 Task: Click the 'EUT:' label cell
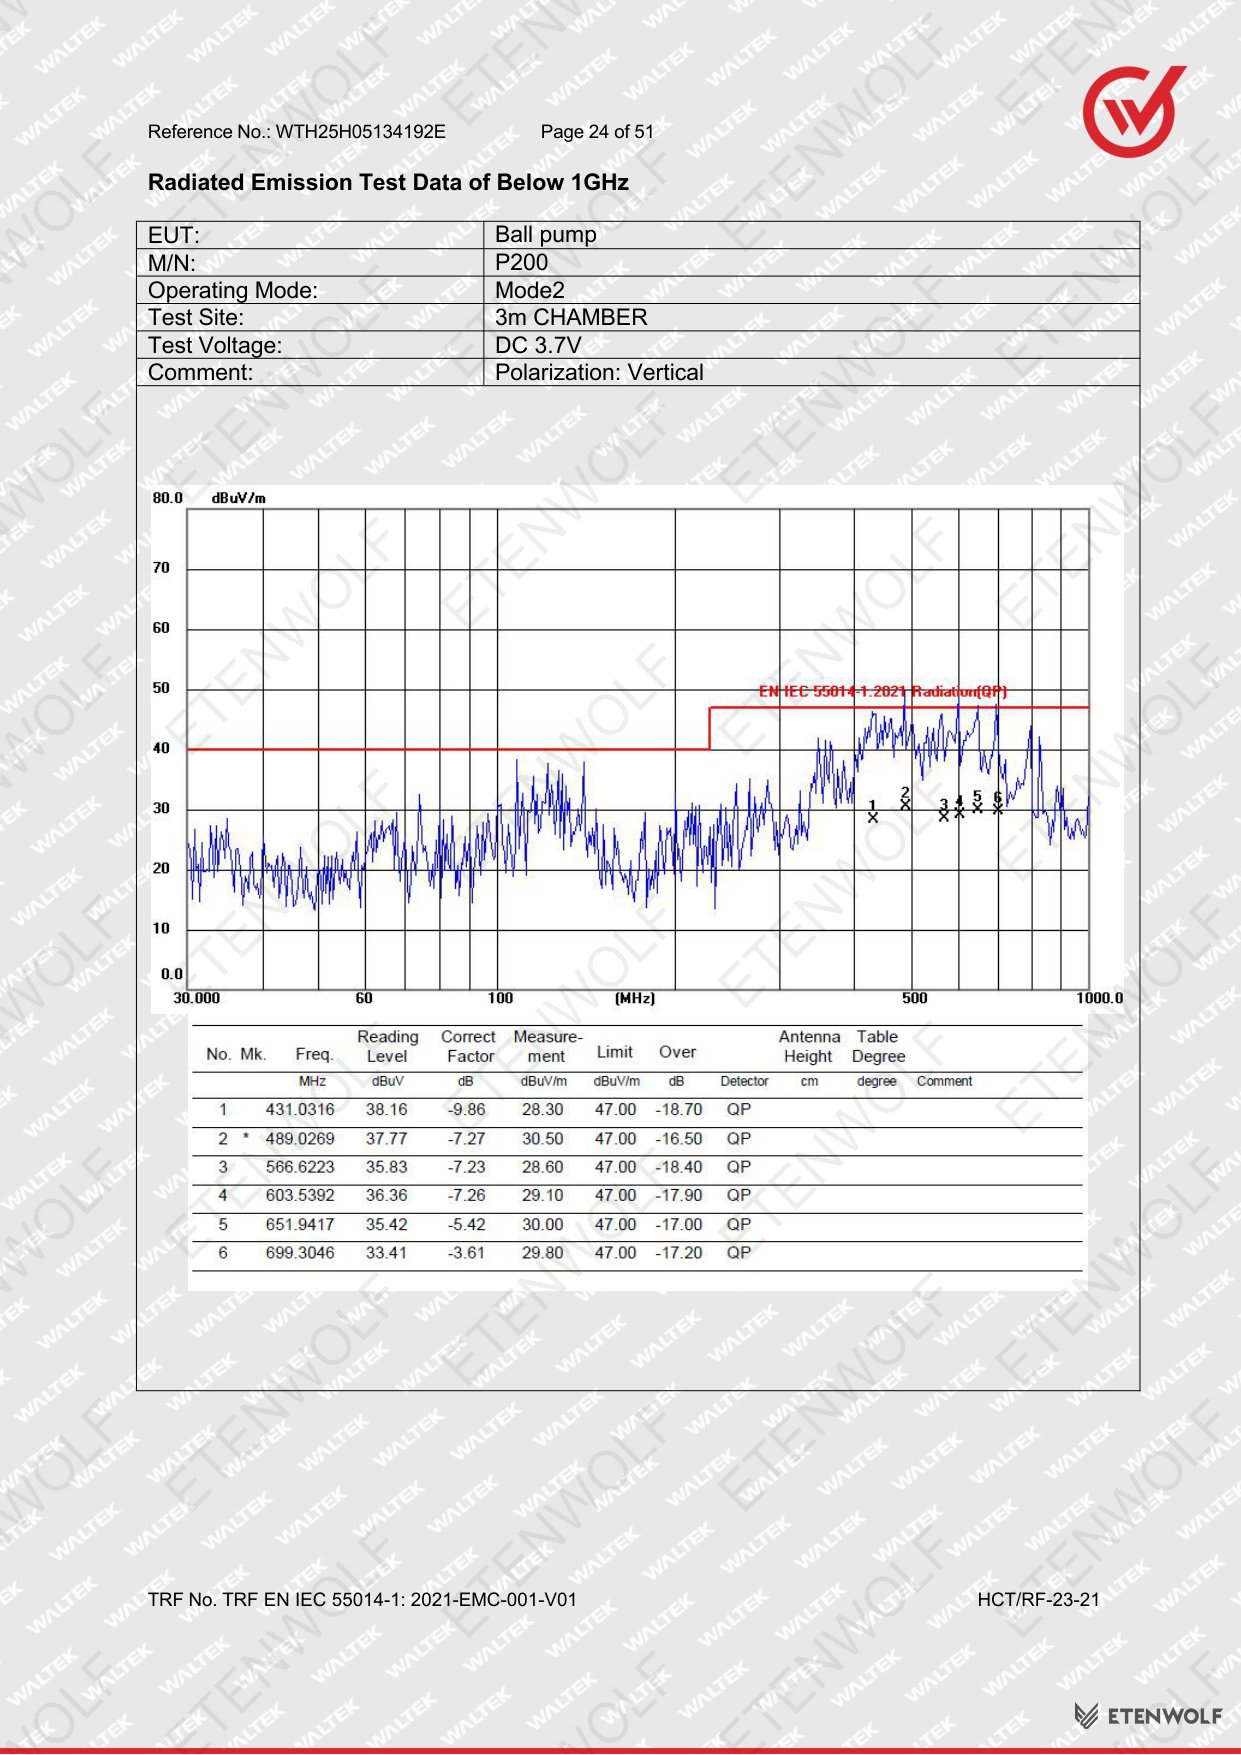tap(310, 235)
